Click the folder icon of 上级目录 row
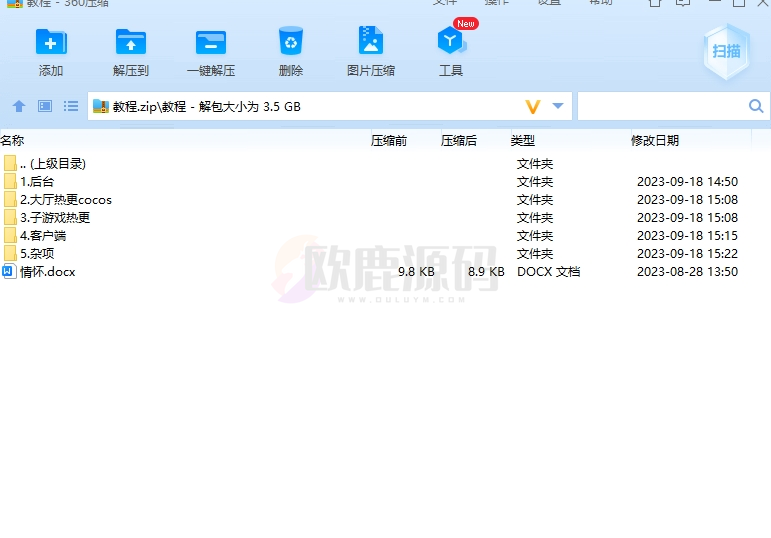 9,163
